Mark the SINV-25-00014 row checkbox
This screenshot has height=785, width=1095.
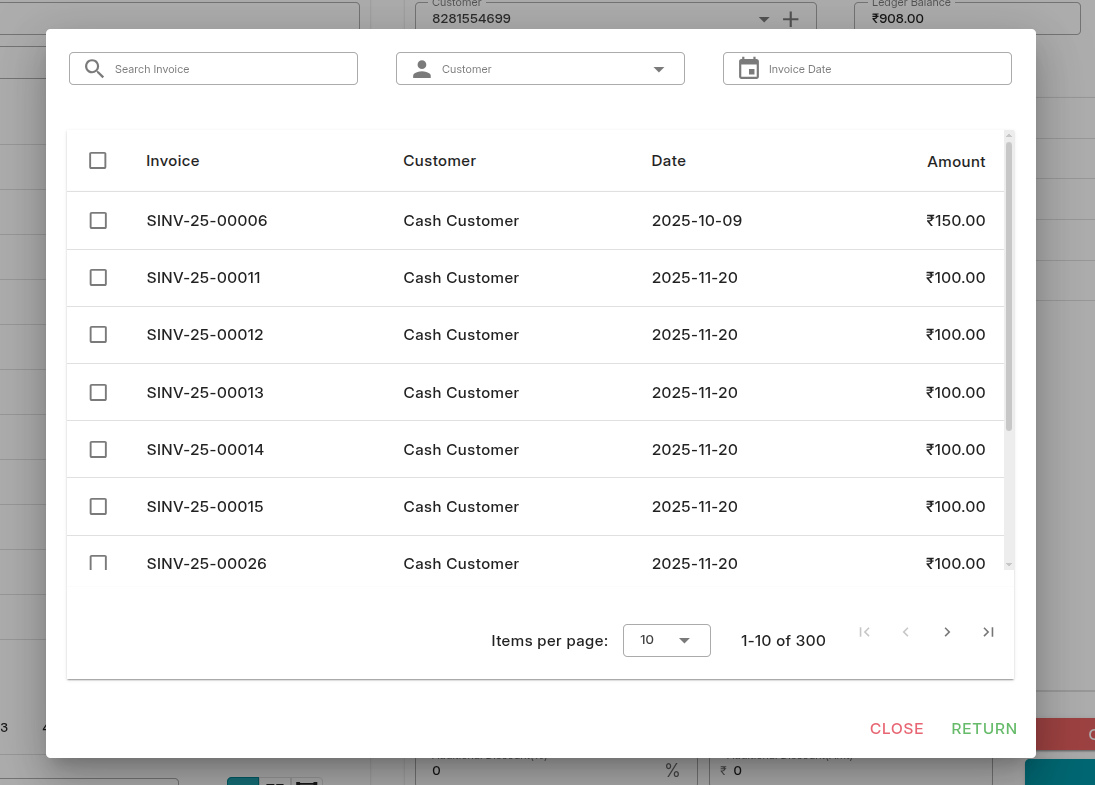(98, 449)
